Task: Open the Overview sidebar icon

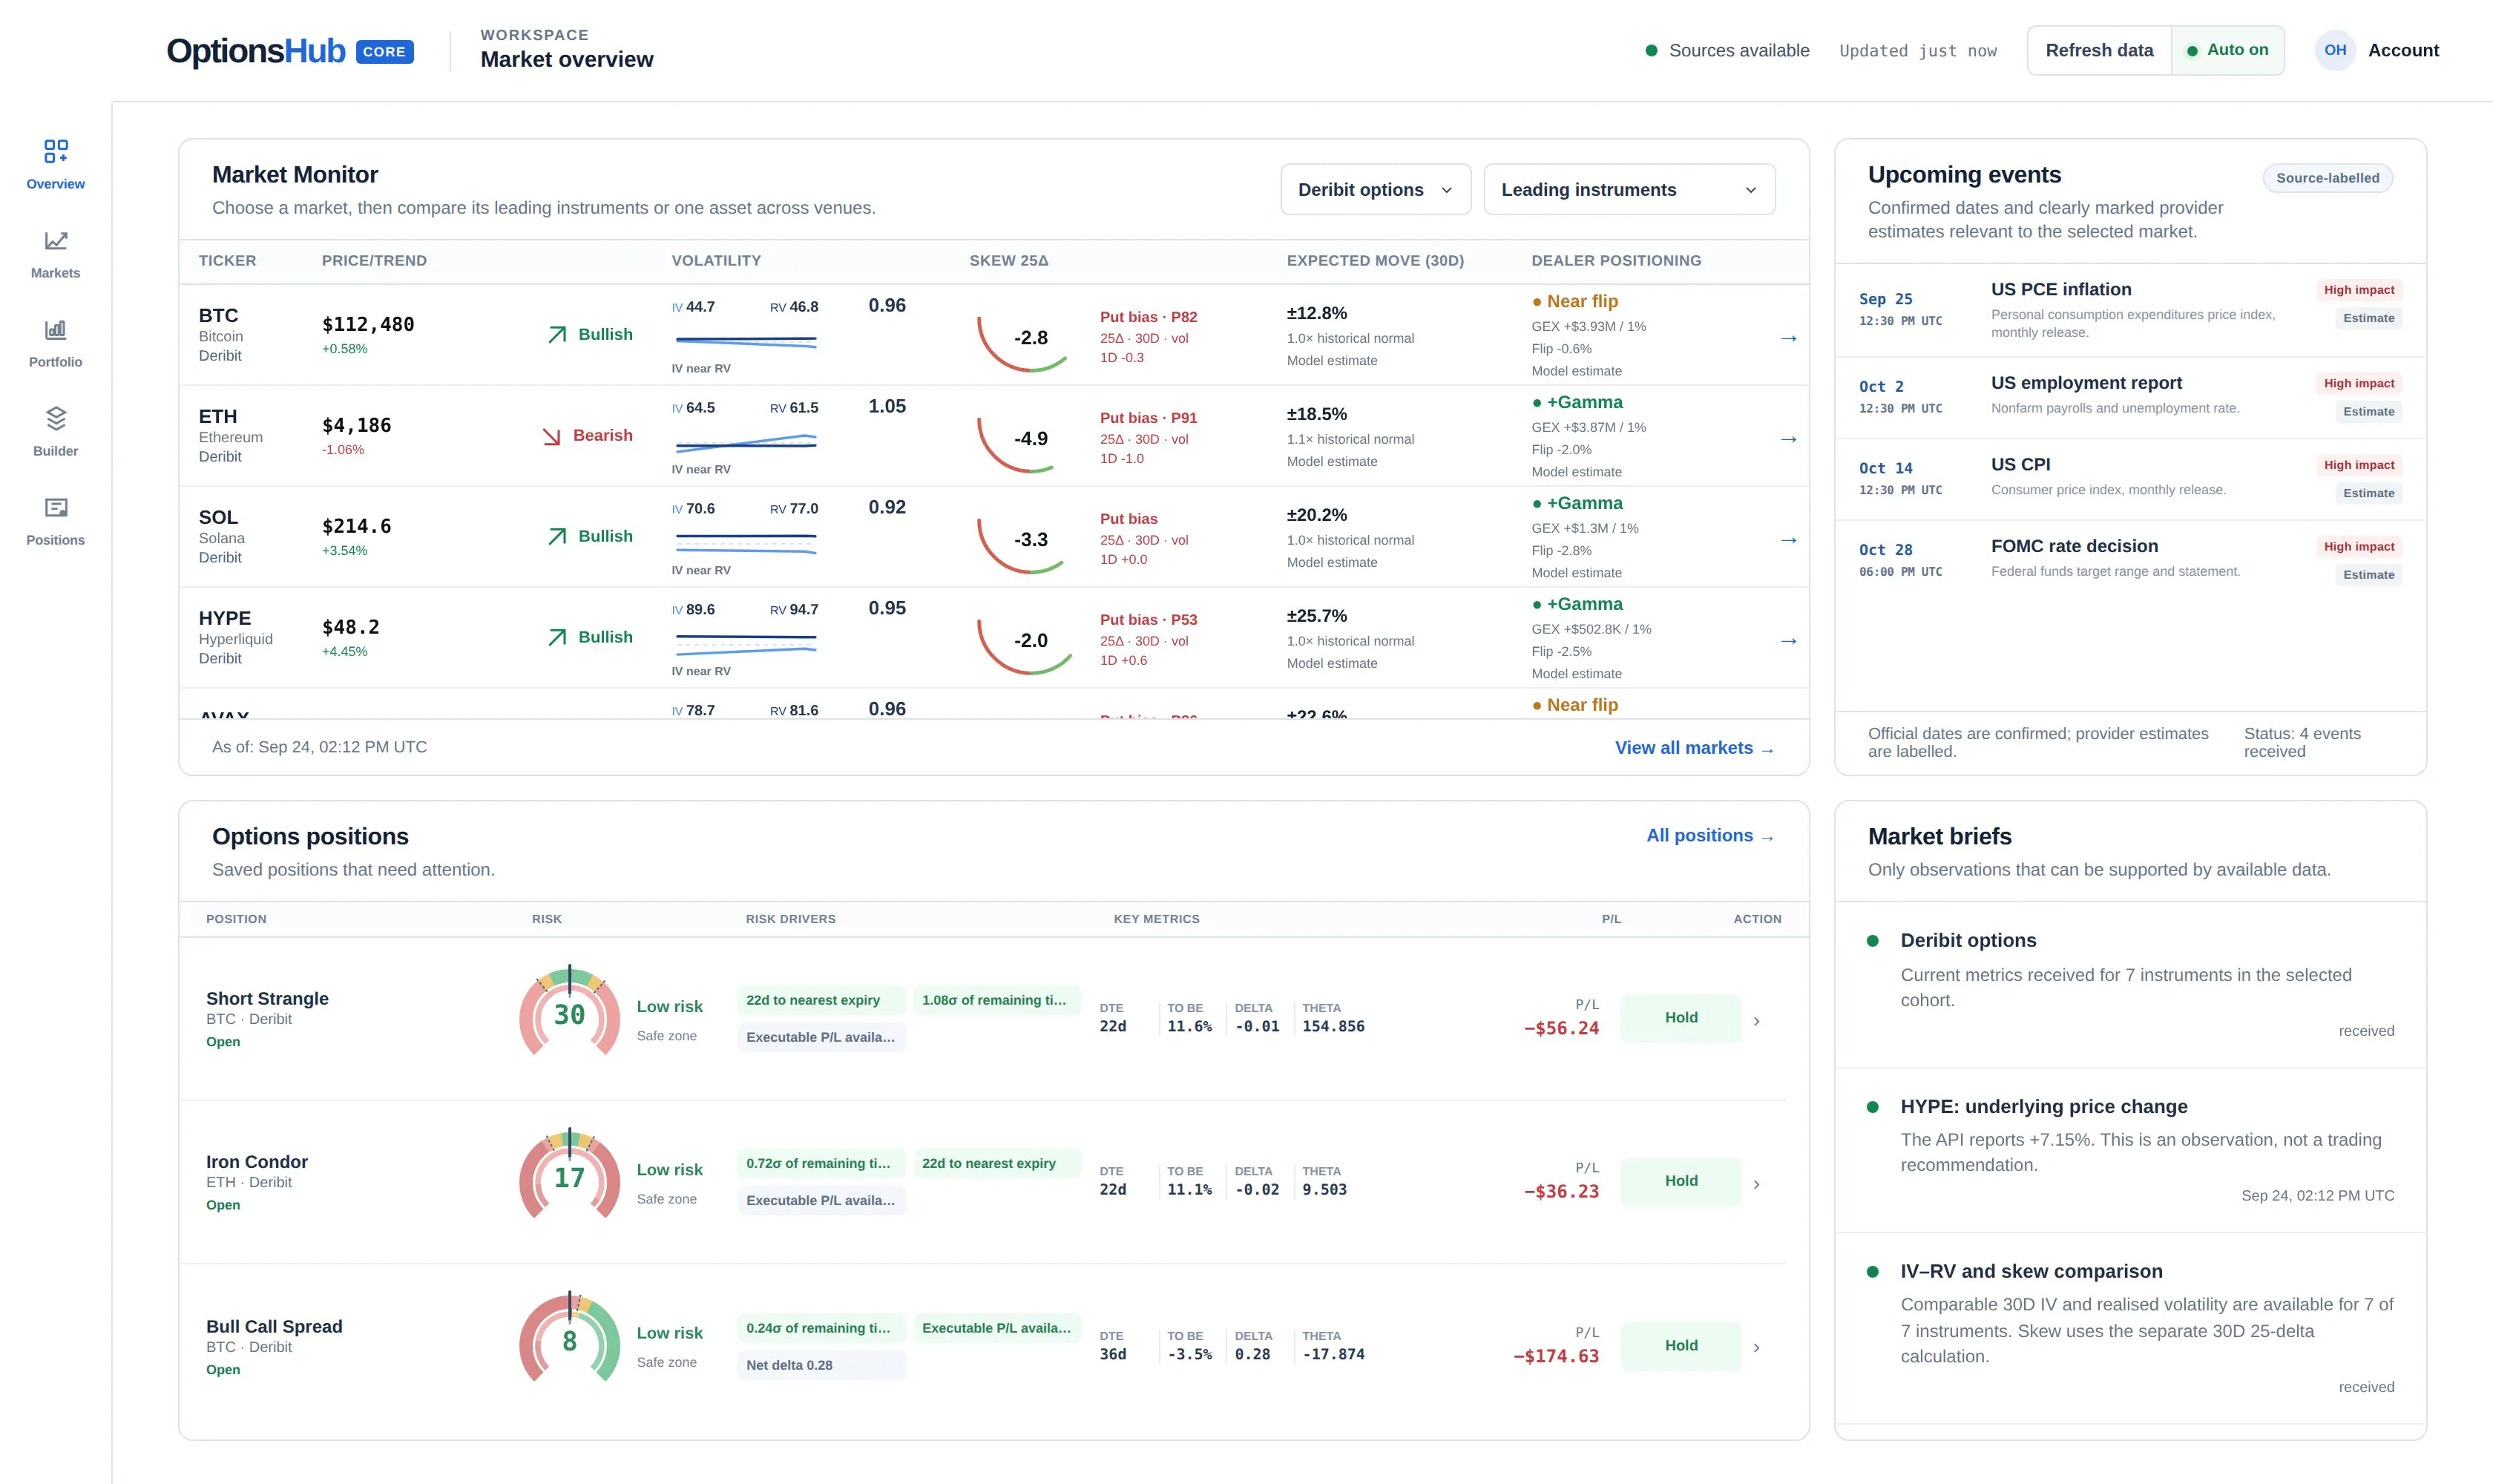Action: click(x=56, y=151)
